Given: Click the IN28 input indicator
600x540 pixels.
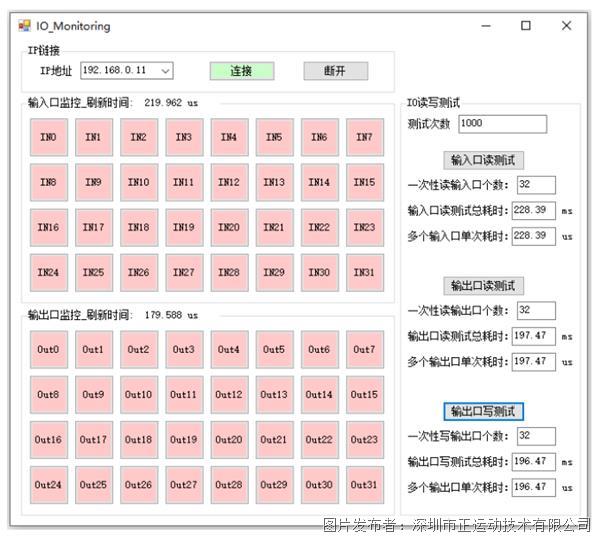Looking at the screenshot, I should [x=230, y=272].
